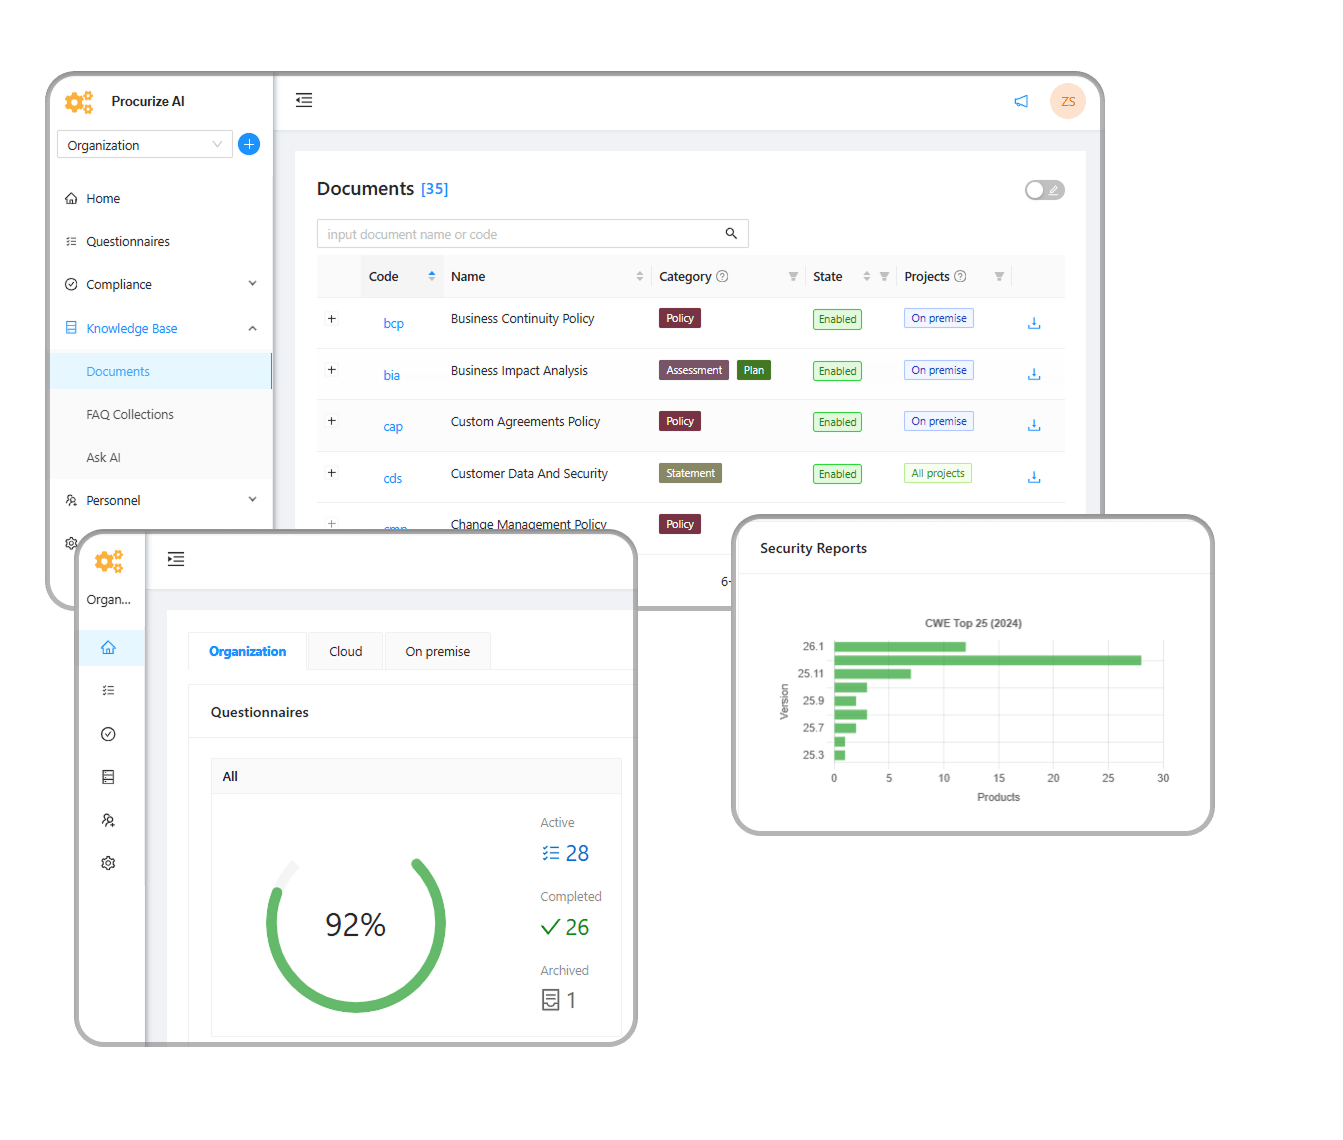Click the Questionnaires icon in the collapsed sidebar

108,690
